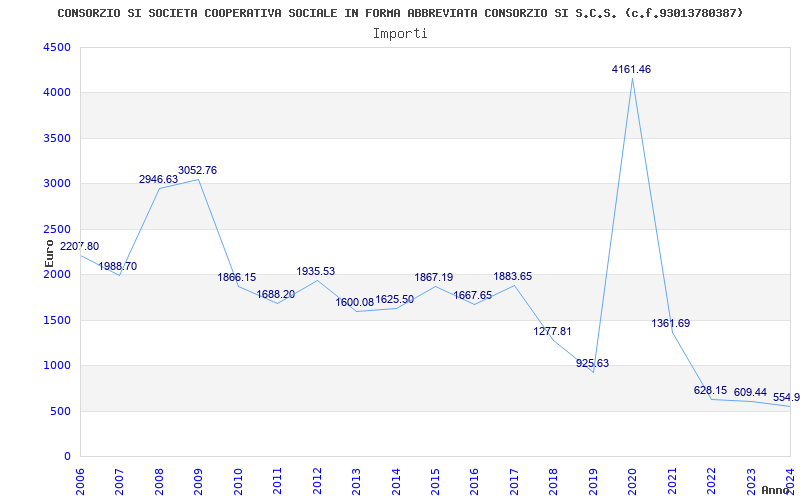Select the 1361.69 data label
This screenshot has height=500, width=800.
pos(670,323)
